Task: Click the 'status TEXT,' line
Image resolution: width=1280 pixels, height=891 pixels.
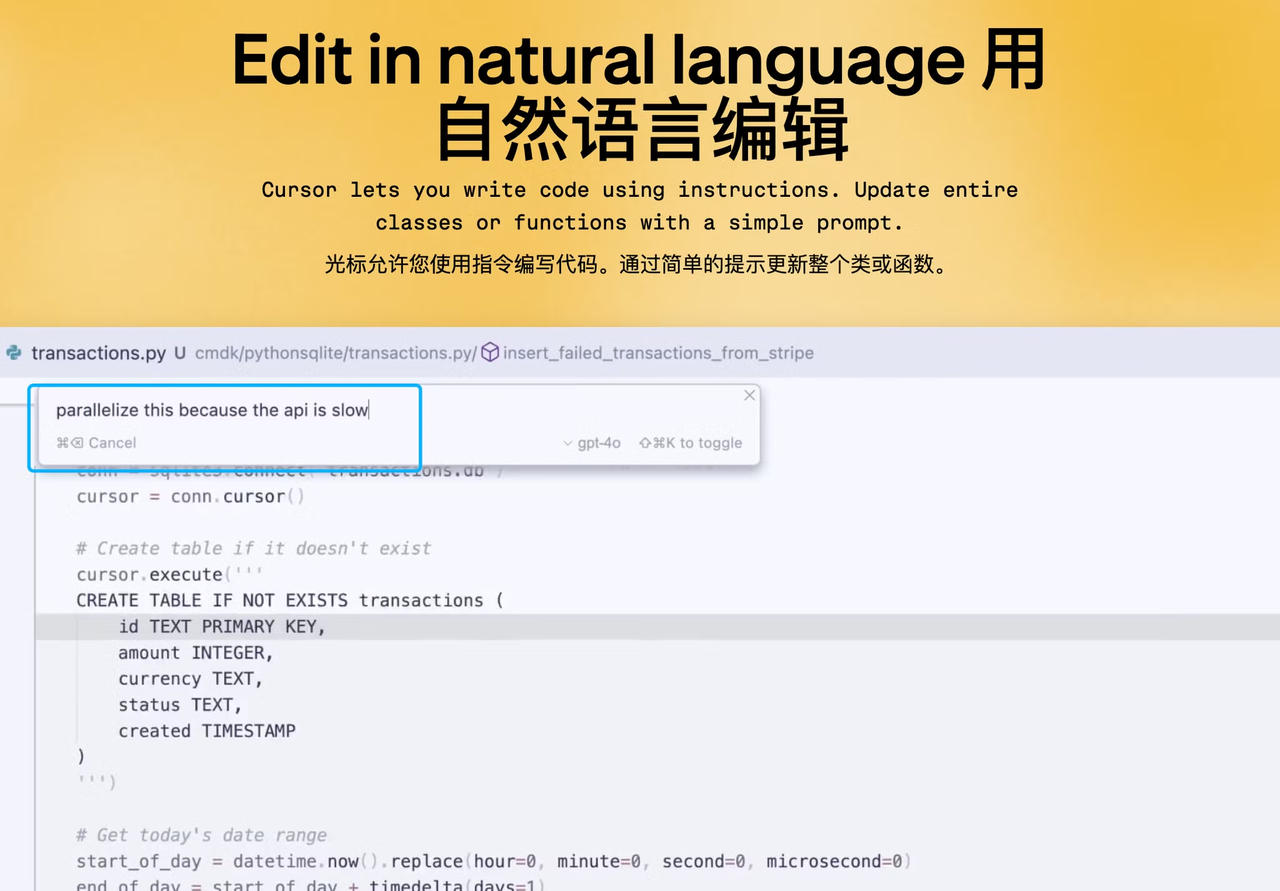Action: tap(180, 705)
